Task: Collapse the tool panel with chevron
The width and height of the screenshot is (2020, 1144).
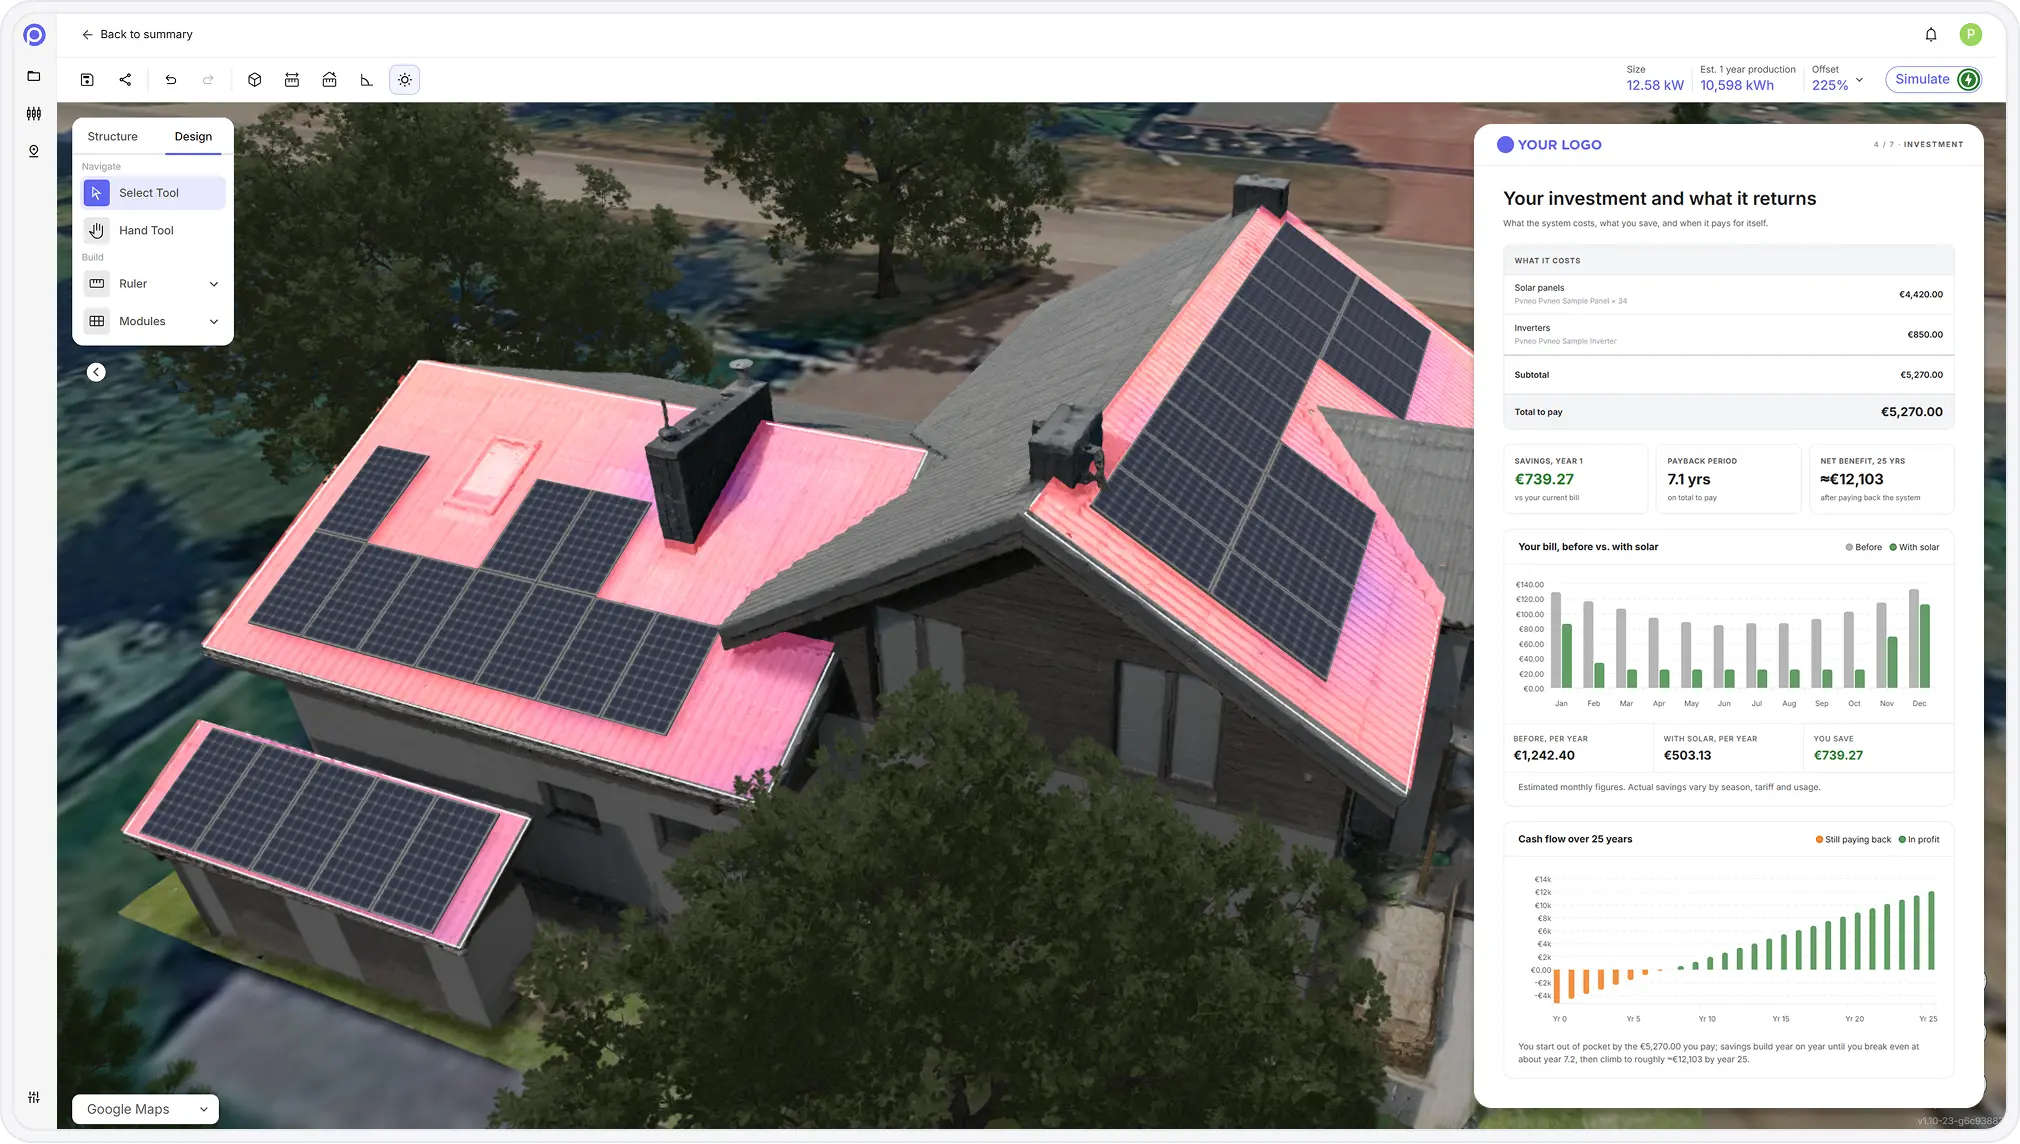Action: [96, 372]
